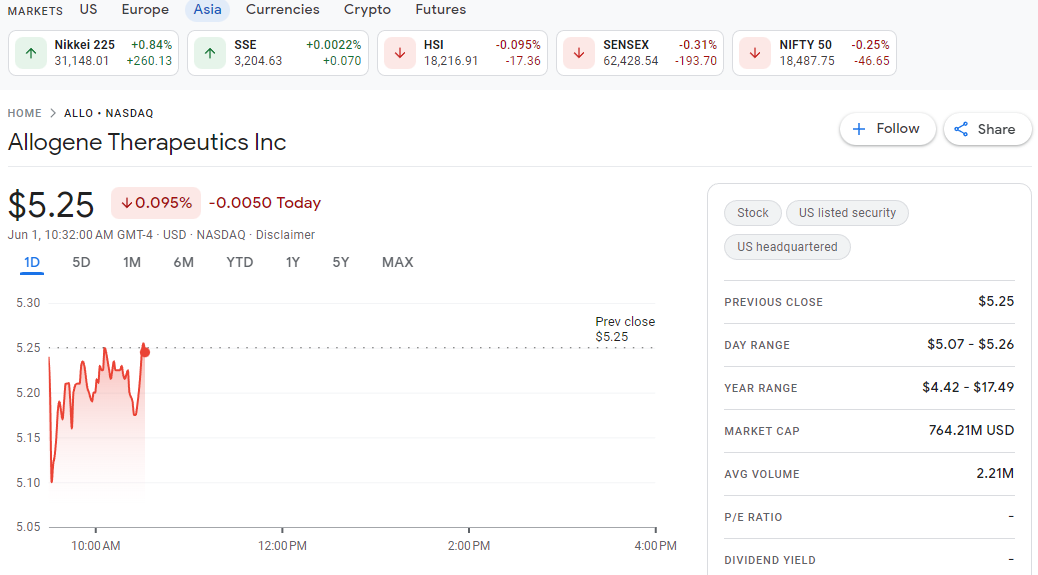Click the US listed security tag
Viewport: 1038px width, 575px height.
coord(847,213)
